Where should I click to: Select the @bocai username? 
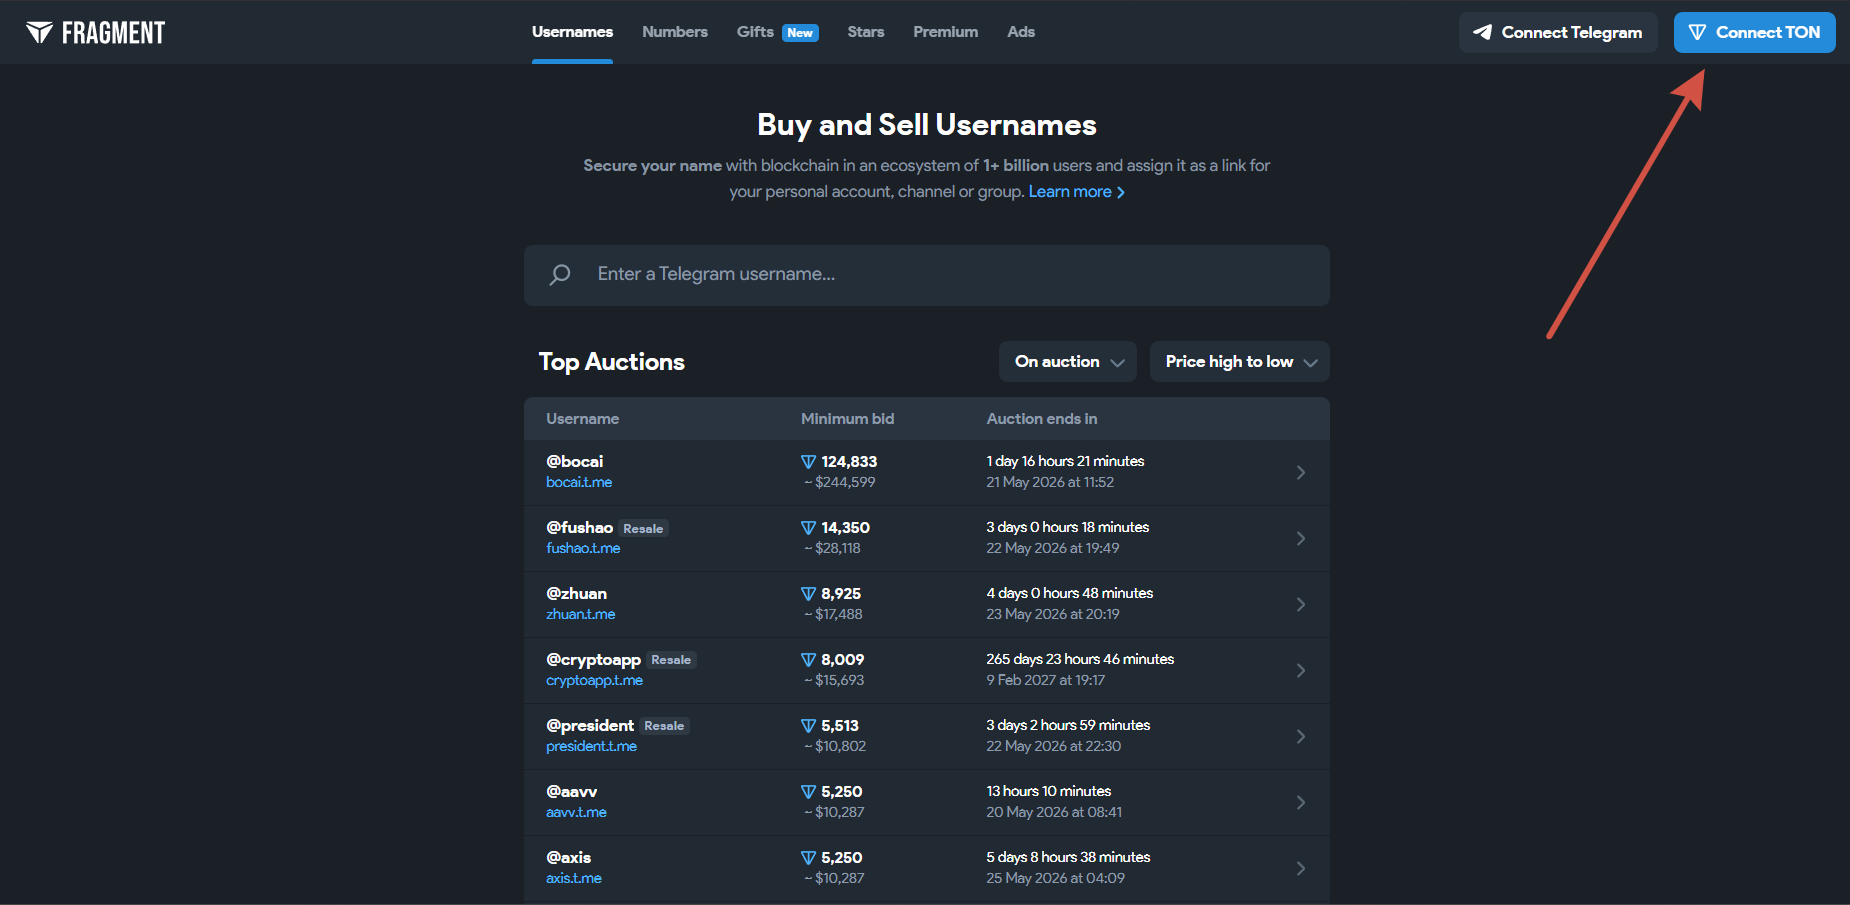click(x=575, y=462)
